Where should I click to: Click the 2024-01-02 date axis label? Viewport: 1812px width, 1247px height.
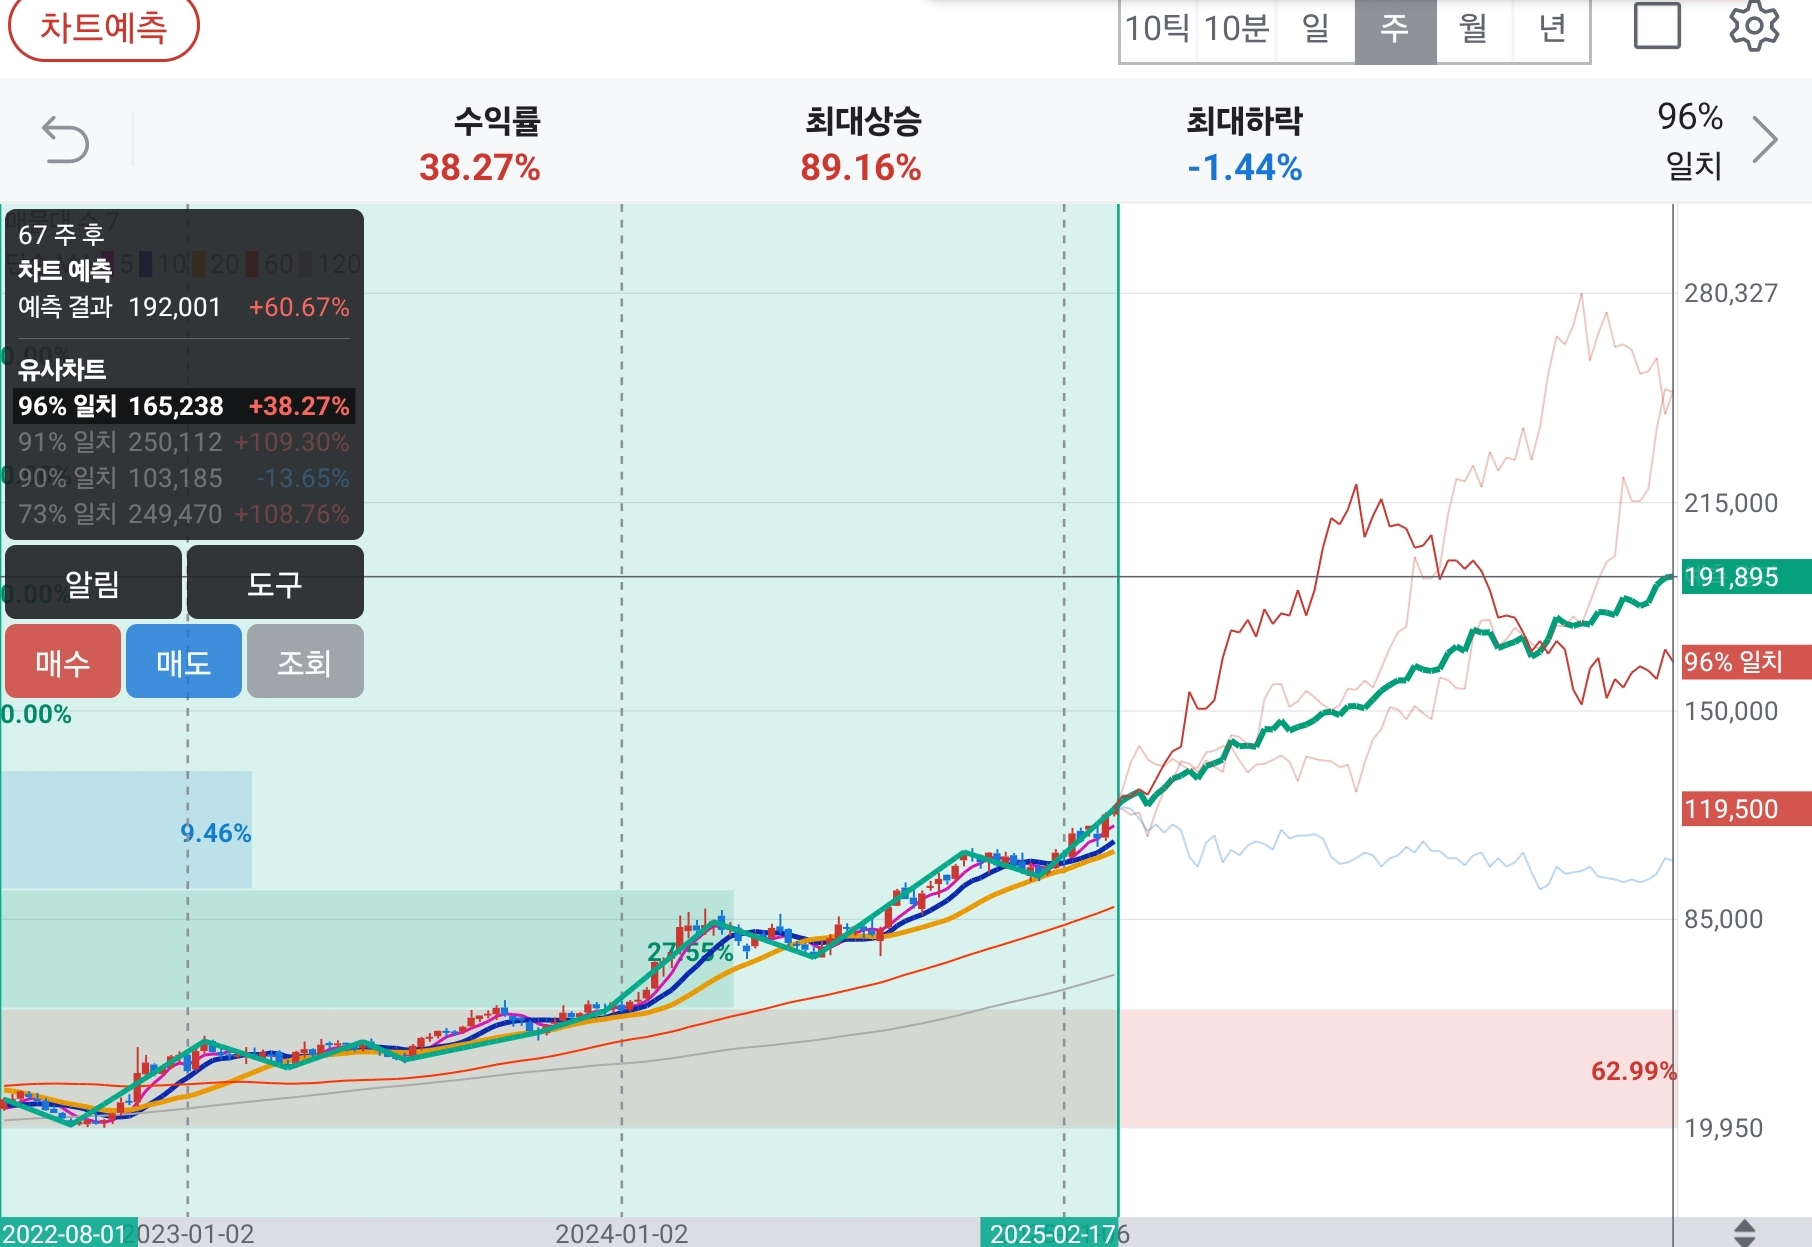click(622, 1234)
